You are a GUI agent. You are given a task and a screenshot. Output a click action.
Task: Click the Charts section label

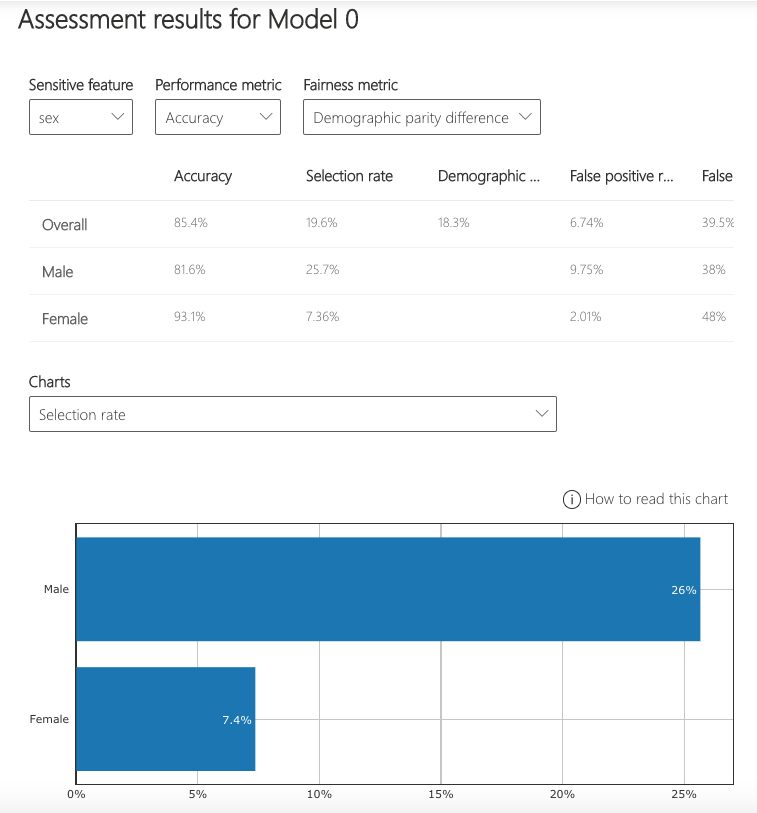coord(49,382)
